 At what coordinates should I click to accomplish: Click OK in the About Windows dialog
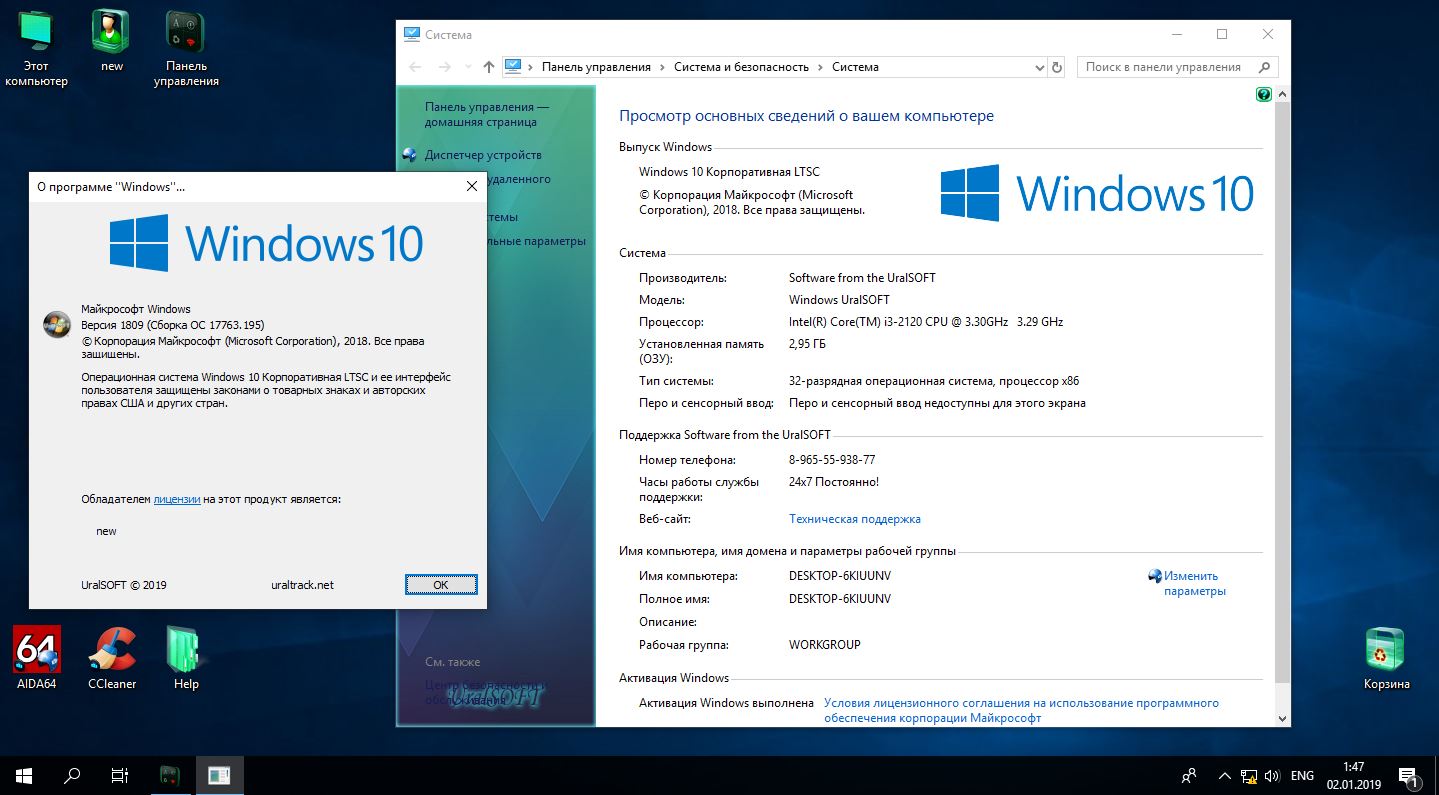[x=441, y=584]
